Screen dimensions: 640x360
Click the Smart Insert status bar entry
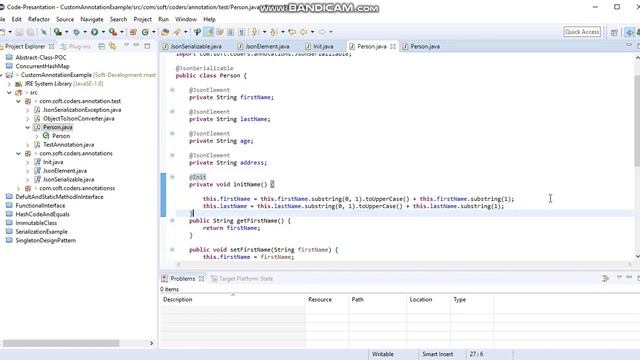(x=438, y=354)
